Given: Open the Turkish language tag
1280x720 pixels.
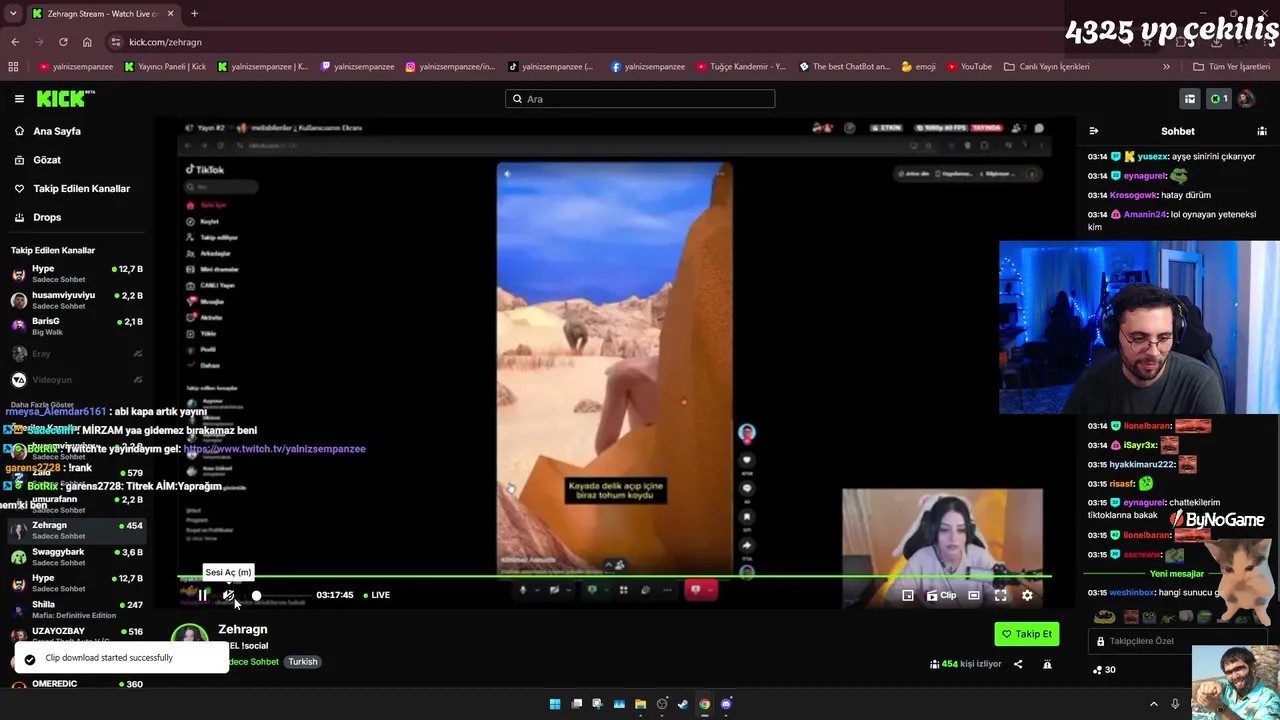Looking at the screenshot, I should point(303,662).
